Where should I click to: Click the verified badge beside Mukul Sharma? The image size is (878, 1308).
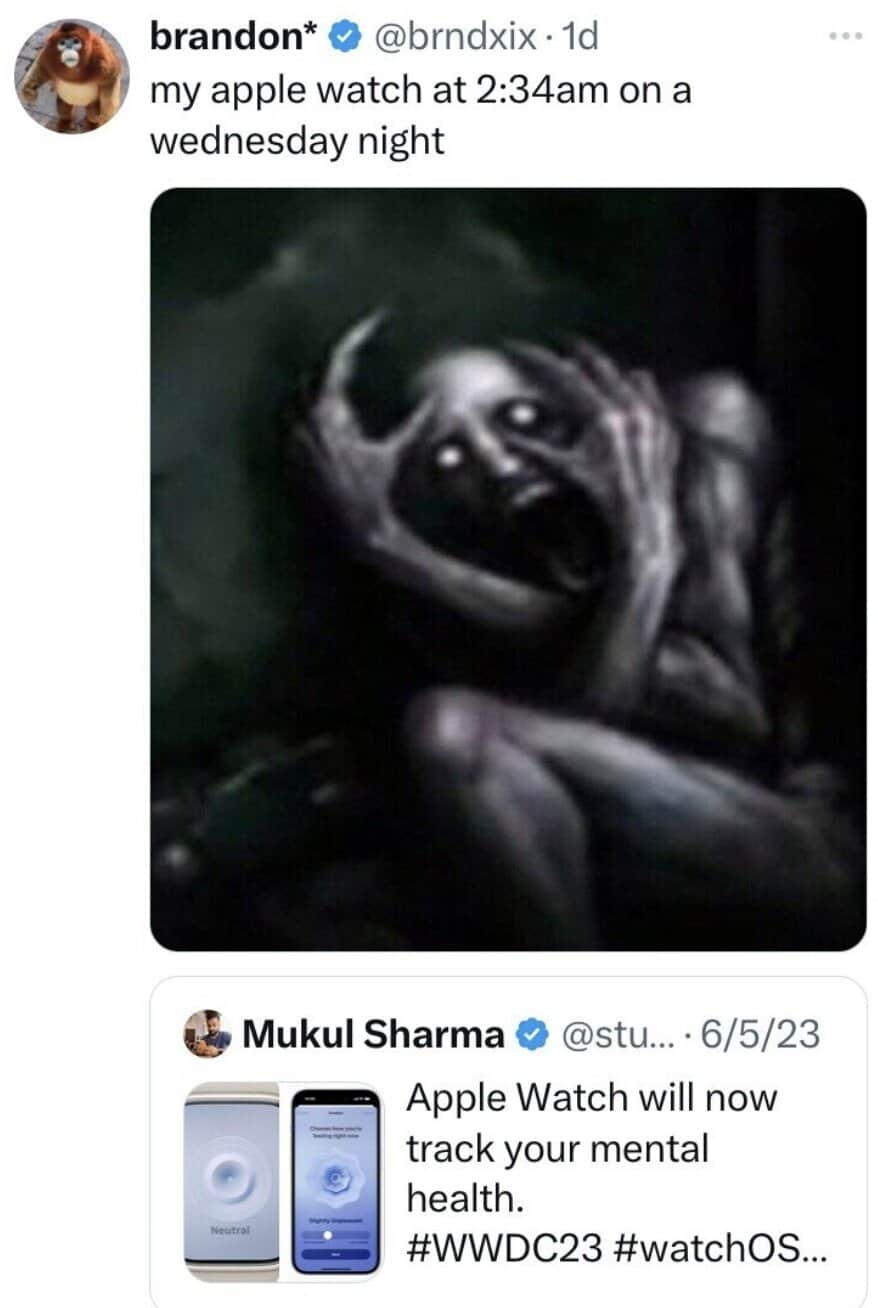click(528, 1035)
